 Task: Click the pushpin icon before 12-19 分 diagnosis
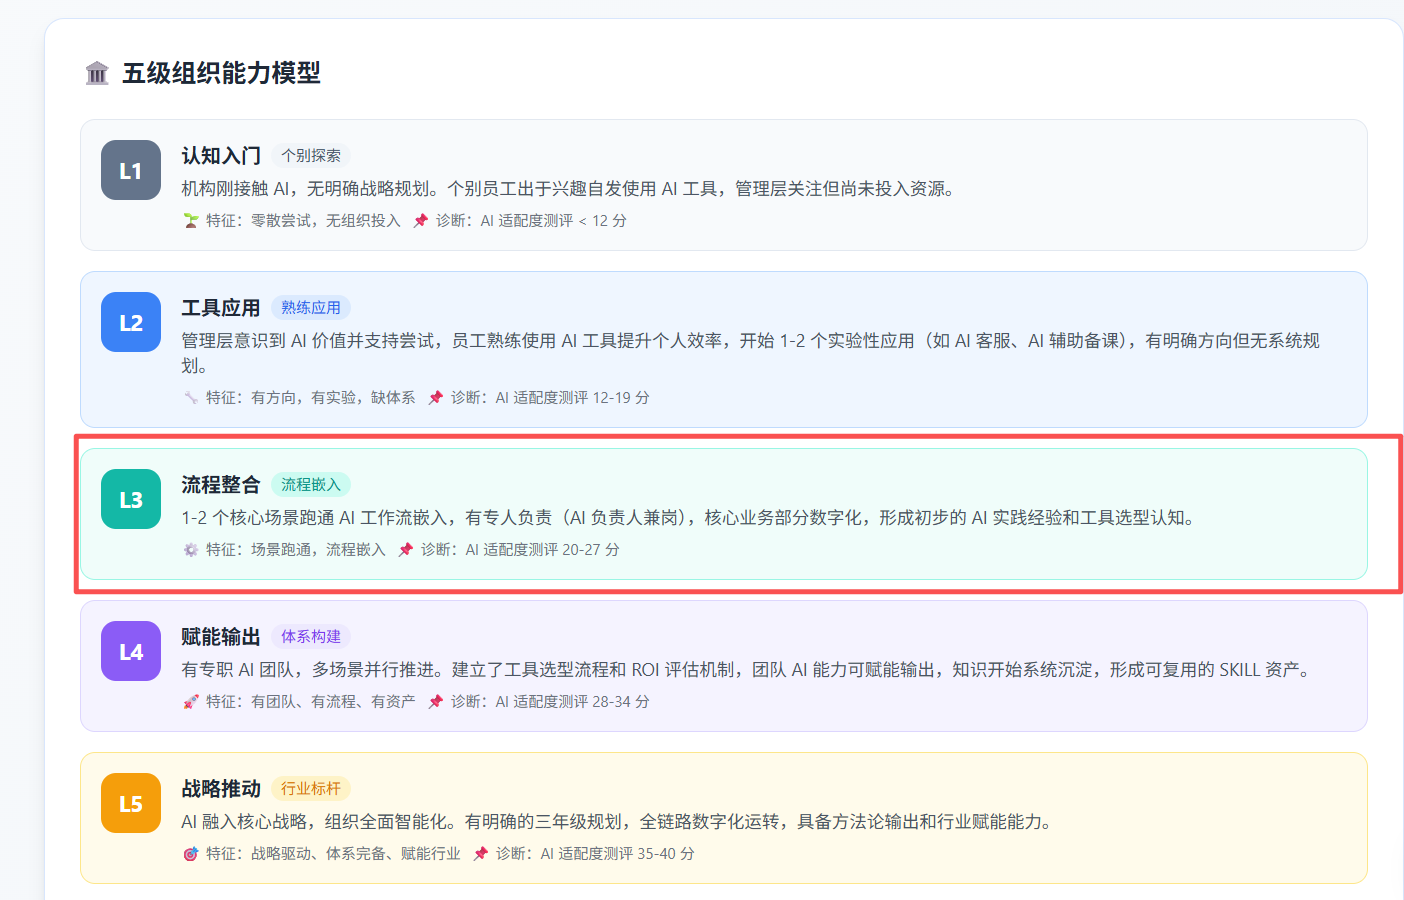[x=435, y=397]
